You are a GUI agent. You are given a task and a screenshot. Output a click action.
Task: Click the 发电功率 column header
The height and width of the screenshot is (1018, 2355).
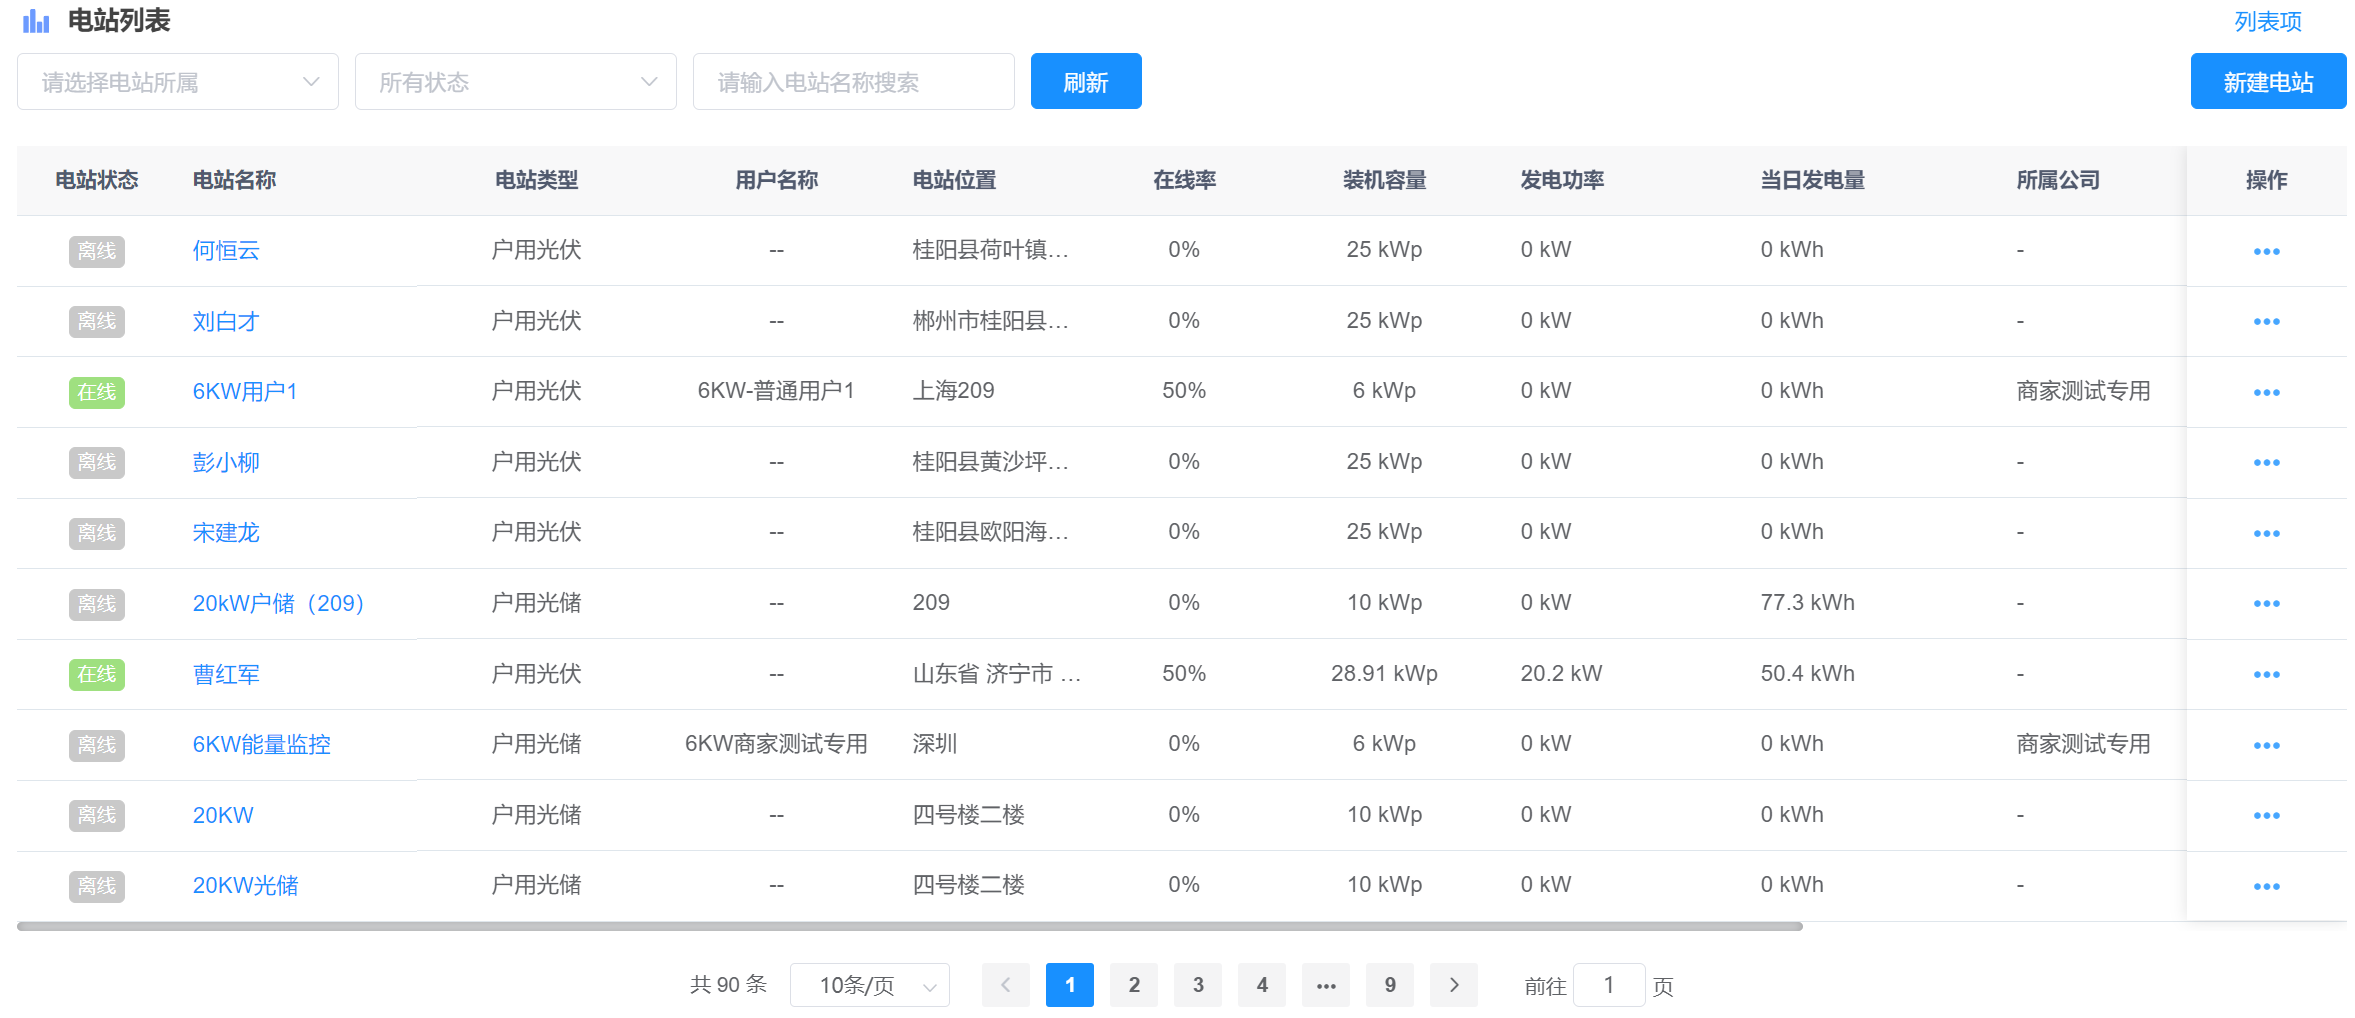tap(1562, 180)
